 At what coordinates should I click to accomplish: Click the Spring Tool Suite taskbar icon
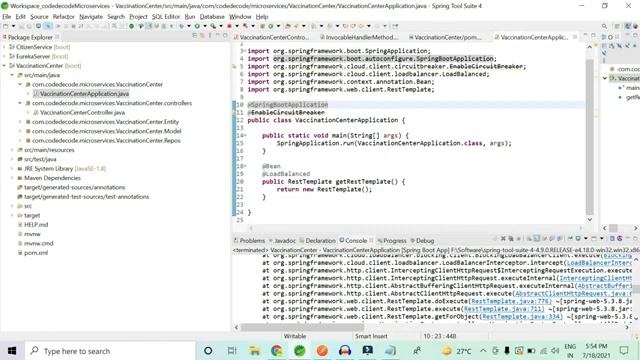tap(300, 351)
